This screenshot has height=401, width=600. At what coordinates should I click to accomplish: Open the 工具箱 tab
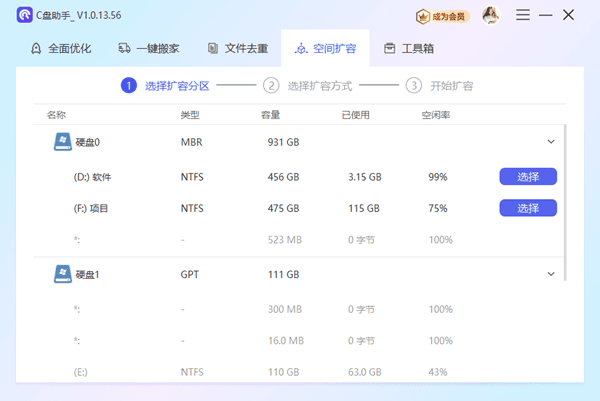tap(408, 48)
